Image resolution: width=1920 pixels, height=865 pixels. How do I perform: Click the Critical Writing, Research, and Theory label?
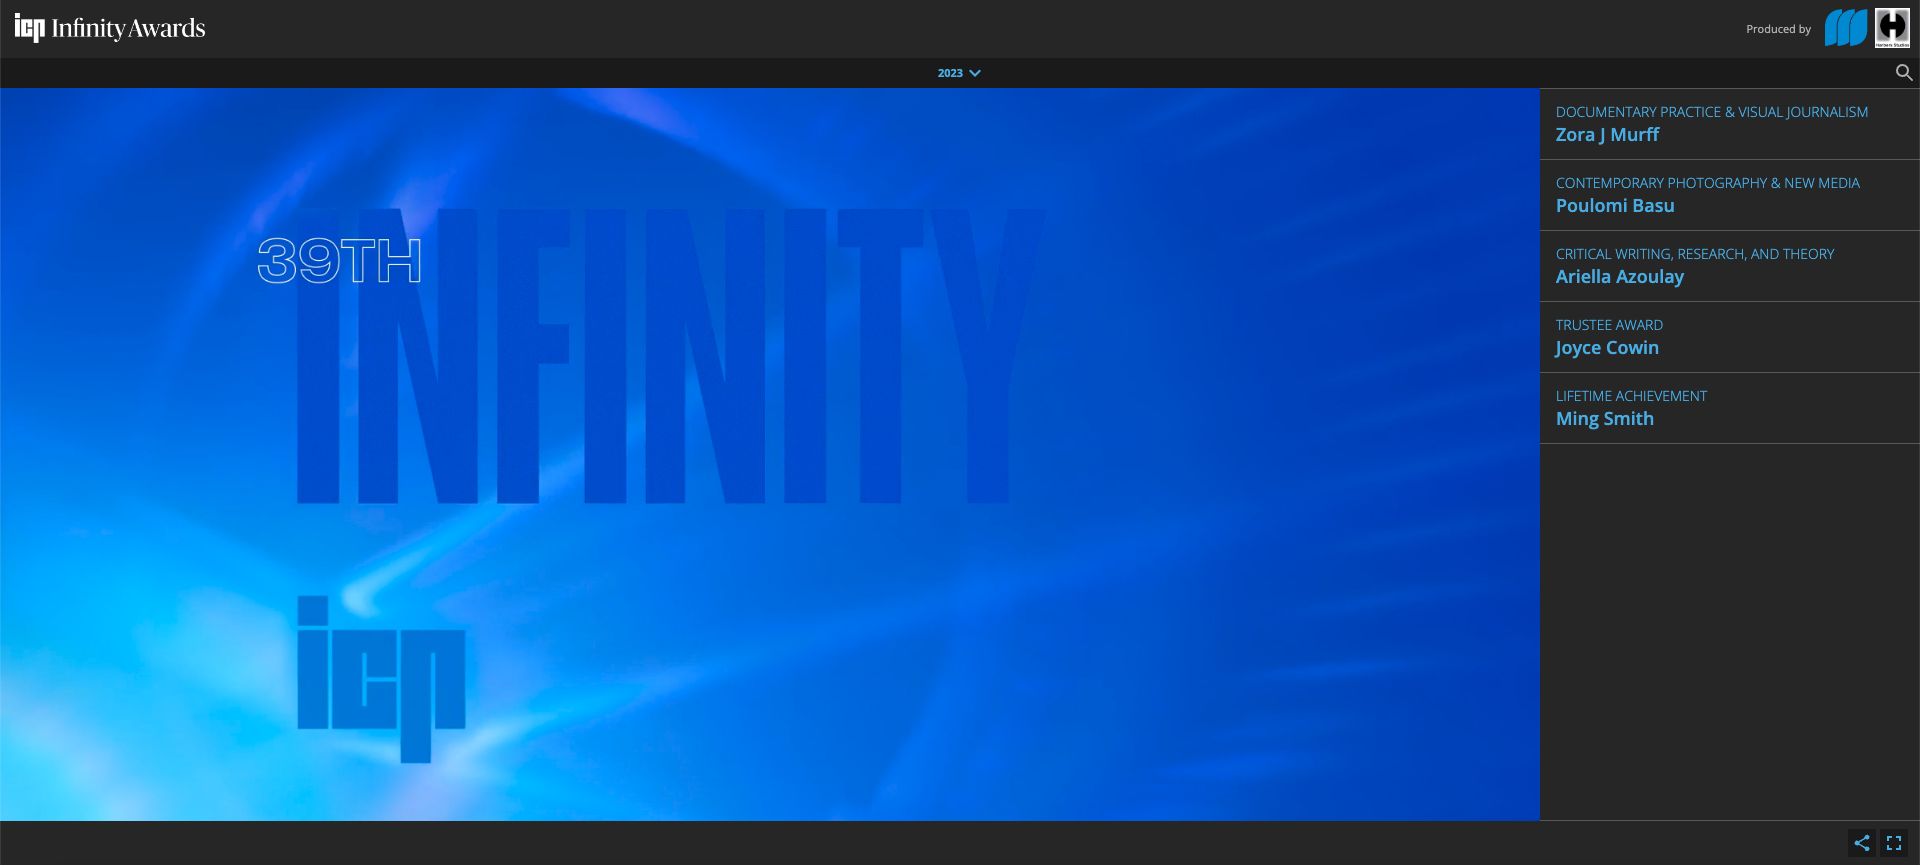(x=1695, y=254)
